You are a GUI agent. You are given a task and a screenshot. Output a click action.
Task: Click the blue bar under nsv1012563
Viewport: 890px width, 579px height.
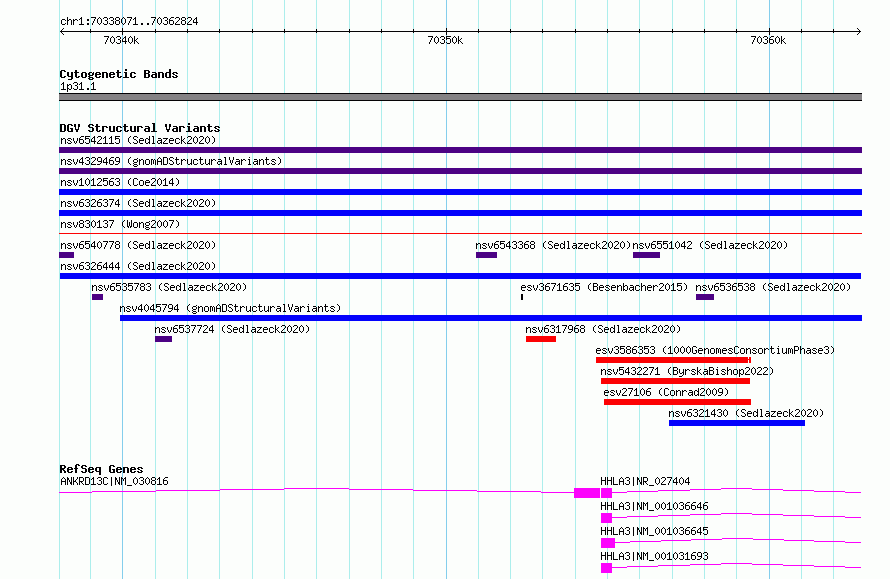tap(460, 192)
